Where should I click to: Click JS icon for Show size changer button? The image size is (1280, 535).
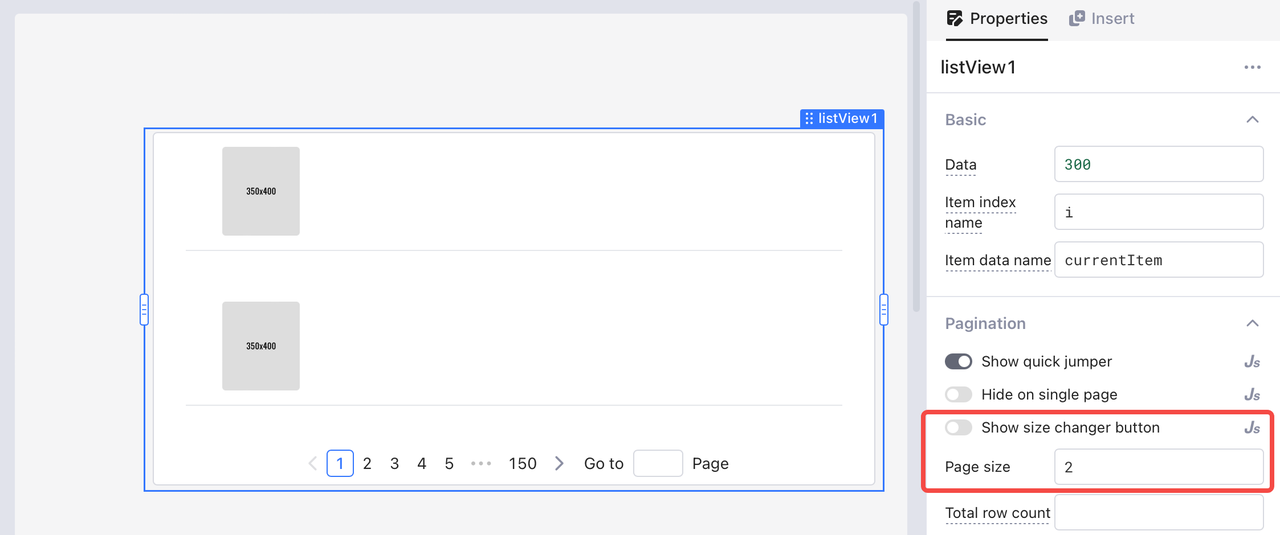click(1251, 428)
